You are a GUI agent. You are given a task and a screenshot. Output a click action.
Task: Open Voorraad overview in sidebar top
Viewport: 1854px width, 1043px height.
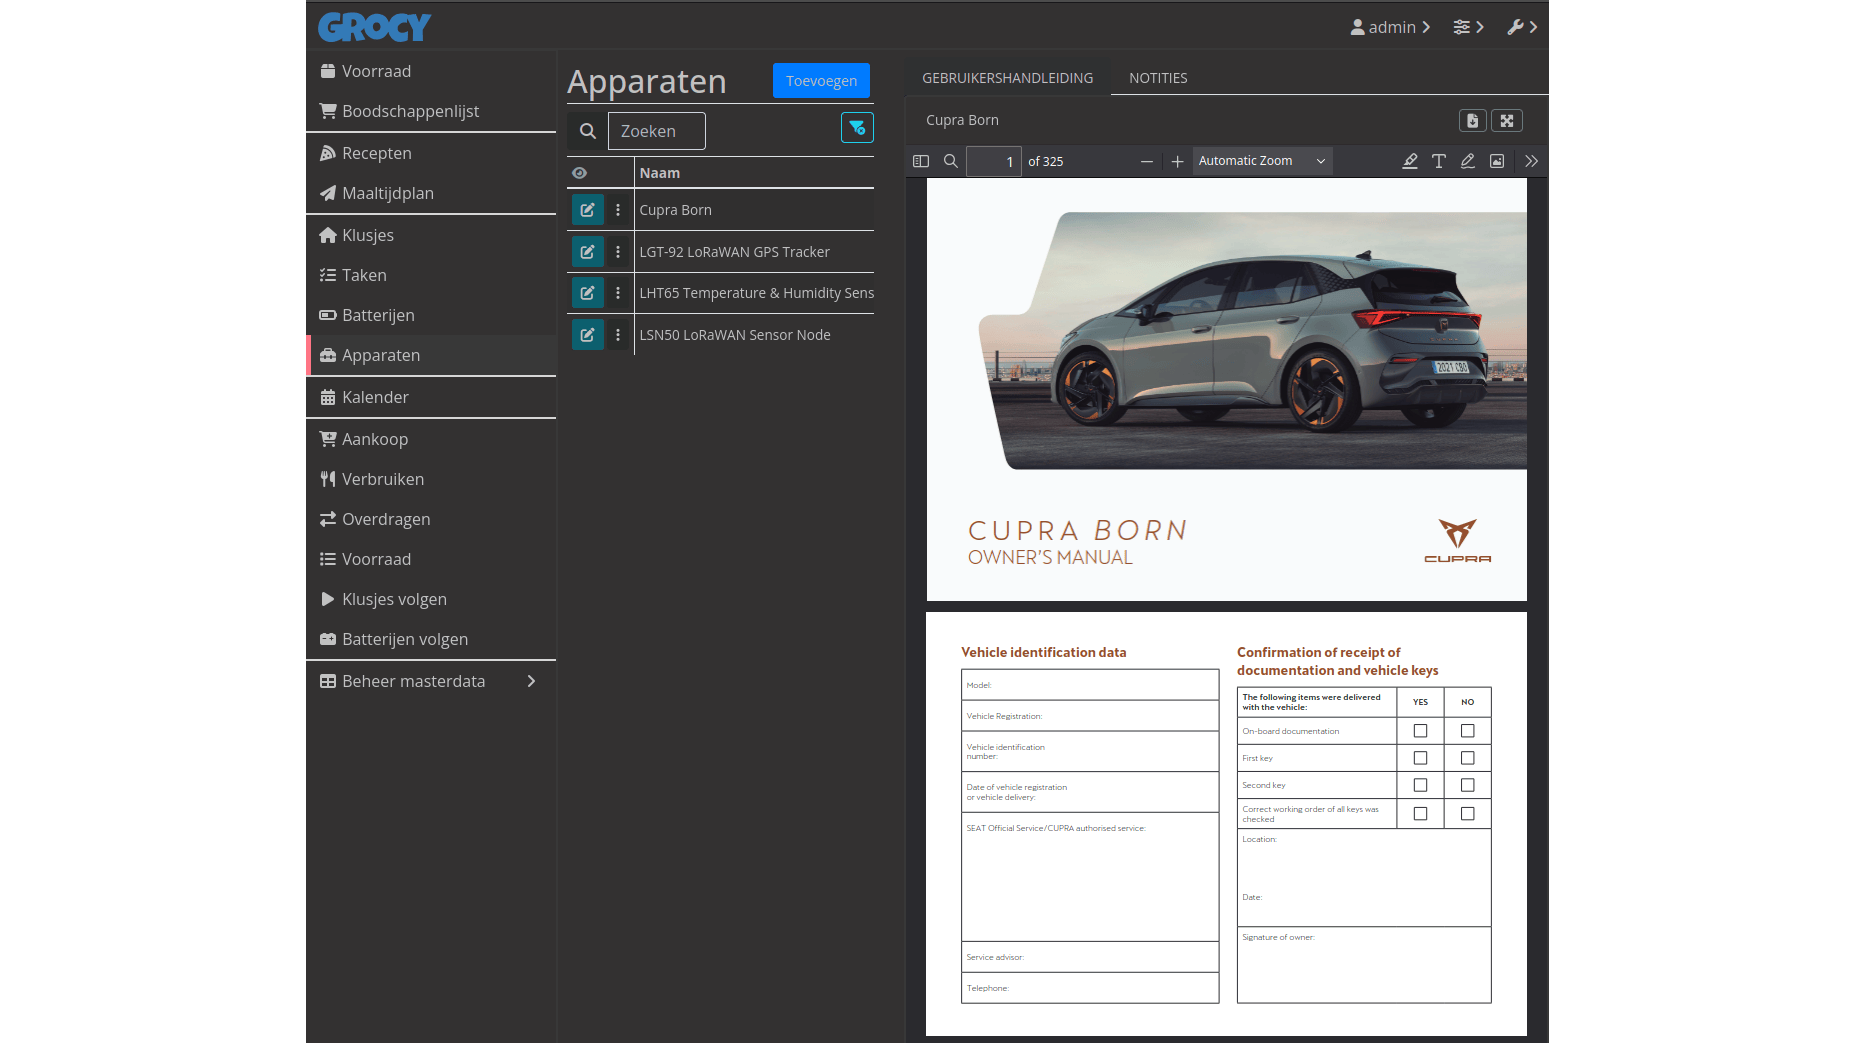point(431,71)
